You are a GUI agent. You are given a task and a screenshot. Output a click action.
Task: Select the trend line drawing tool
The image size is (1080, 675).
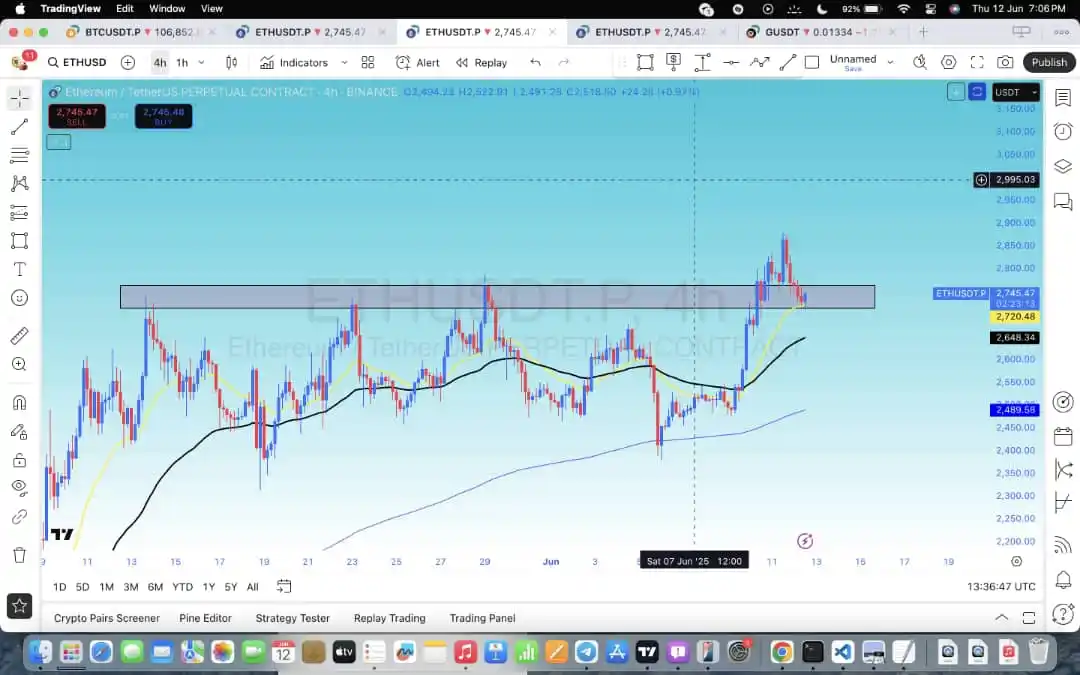(x=19, y=127)
